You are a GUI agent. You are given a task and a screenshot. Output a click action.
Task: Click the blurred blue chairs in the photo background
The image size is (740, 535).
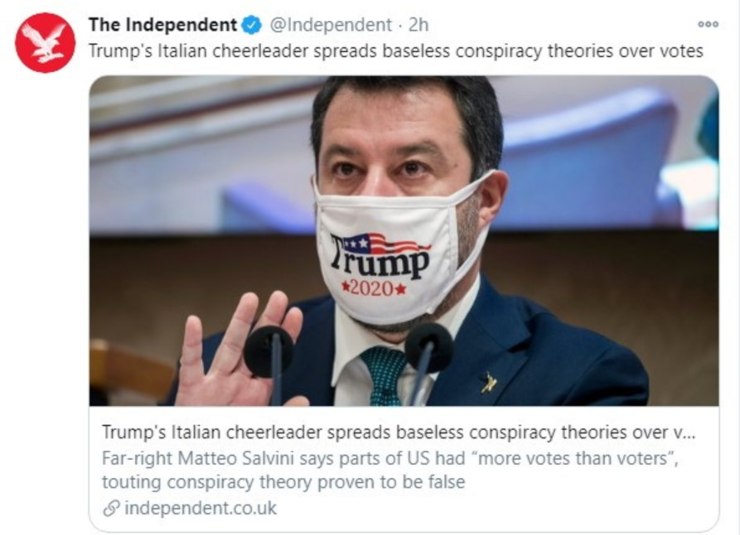pyautogui.click(x=590, y=156)
